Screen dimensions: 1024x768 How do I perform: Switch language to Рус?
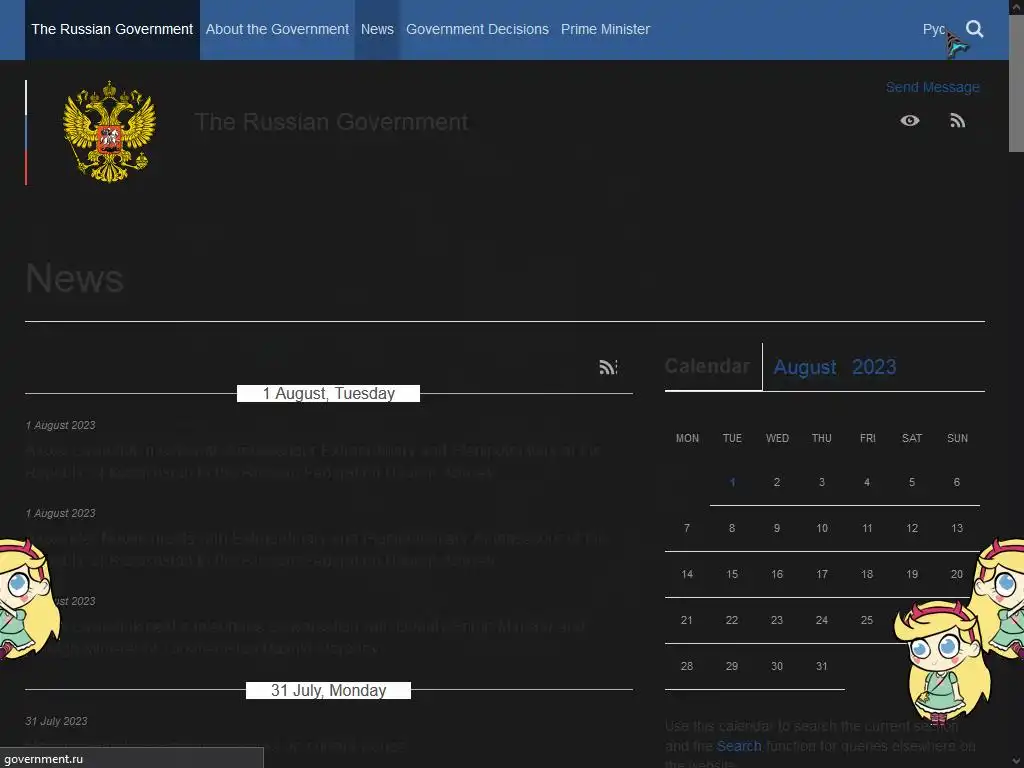(934, 29)
